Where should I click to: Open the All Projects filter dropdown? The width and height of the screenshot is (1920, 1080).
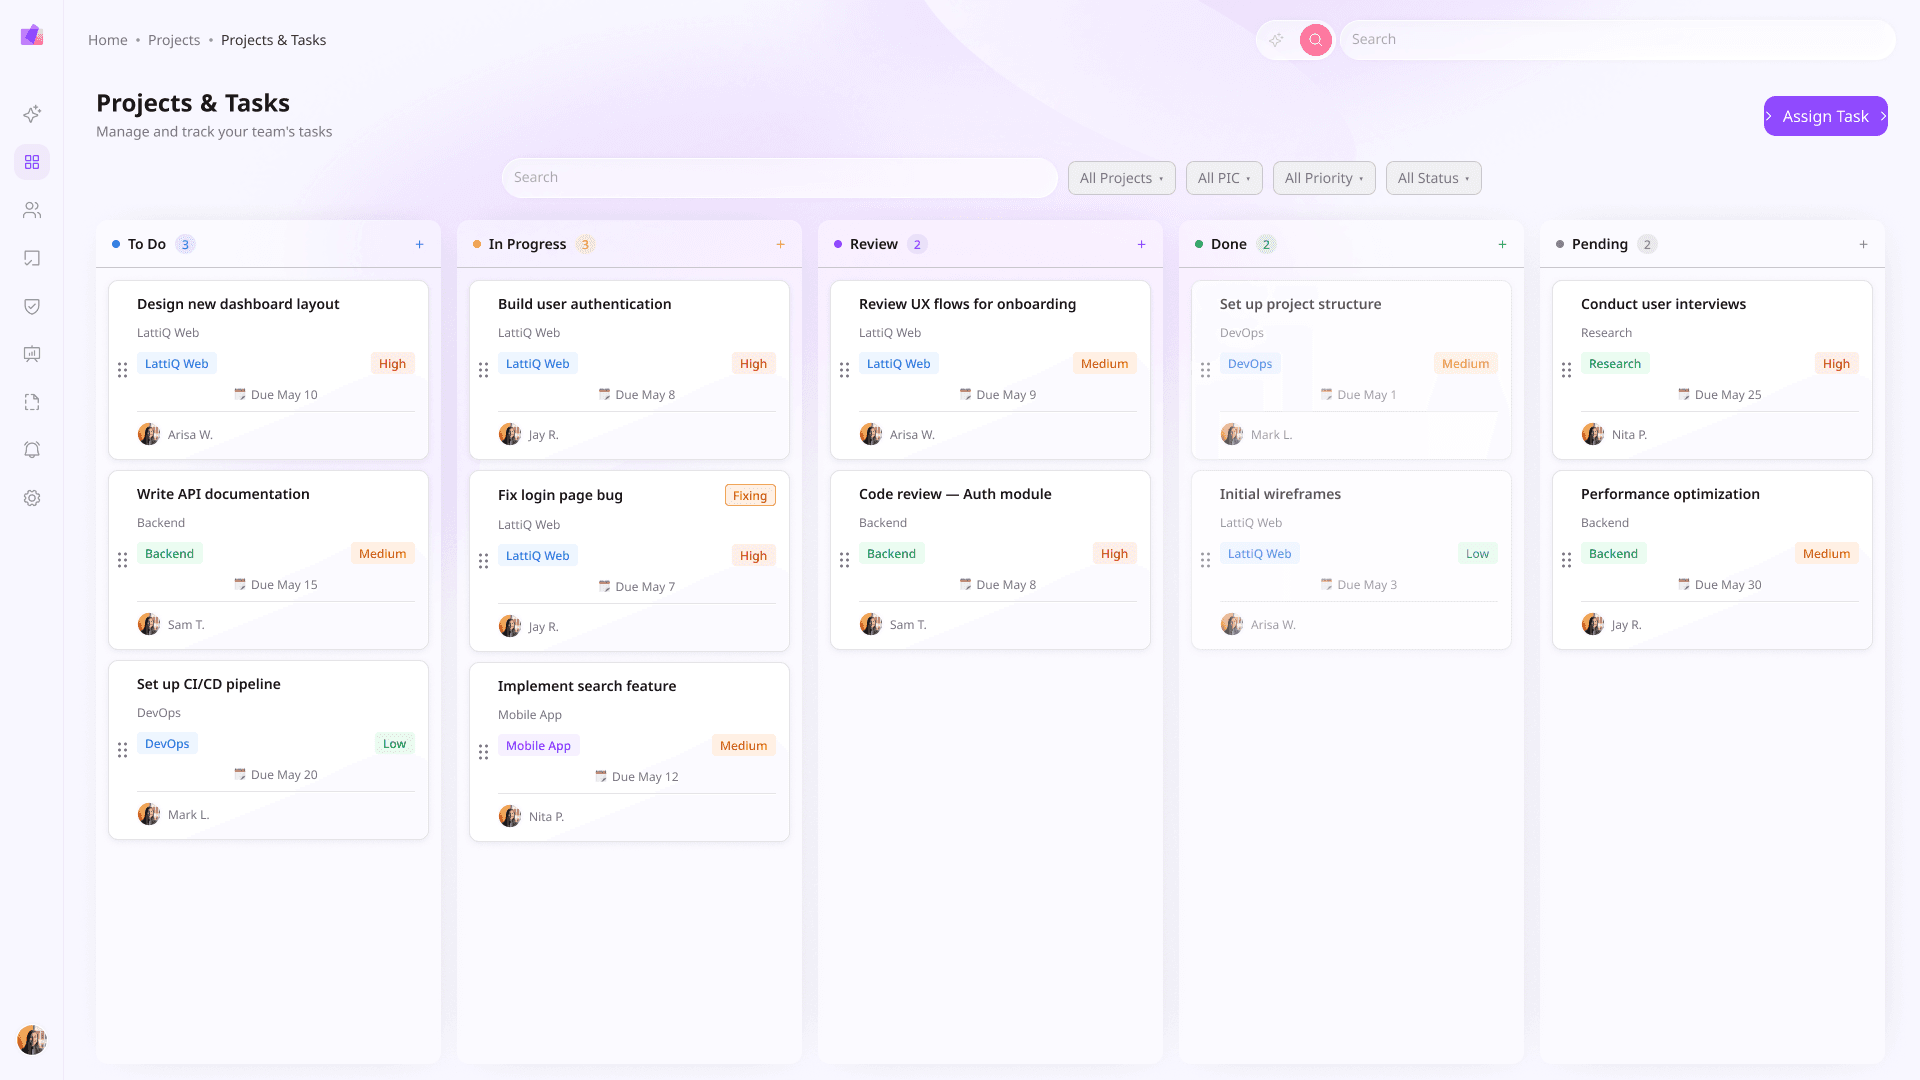click(x=1121, y=178)
